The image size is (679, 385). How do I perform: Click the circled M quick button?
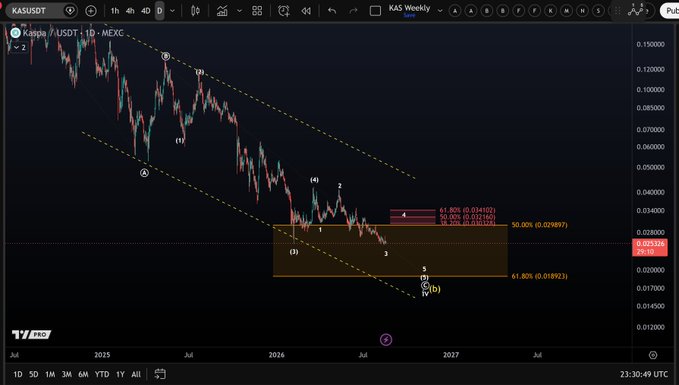[566, 11]
